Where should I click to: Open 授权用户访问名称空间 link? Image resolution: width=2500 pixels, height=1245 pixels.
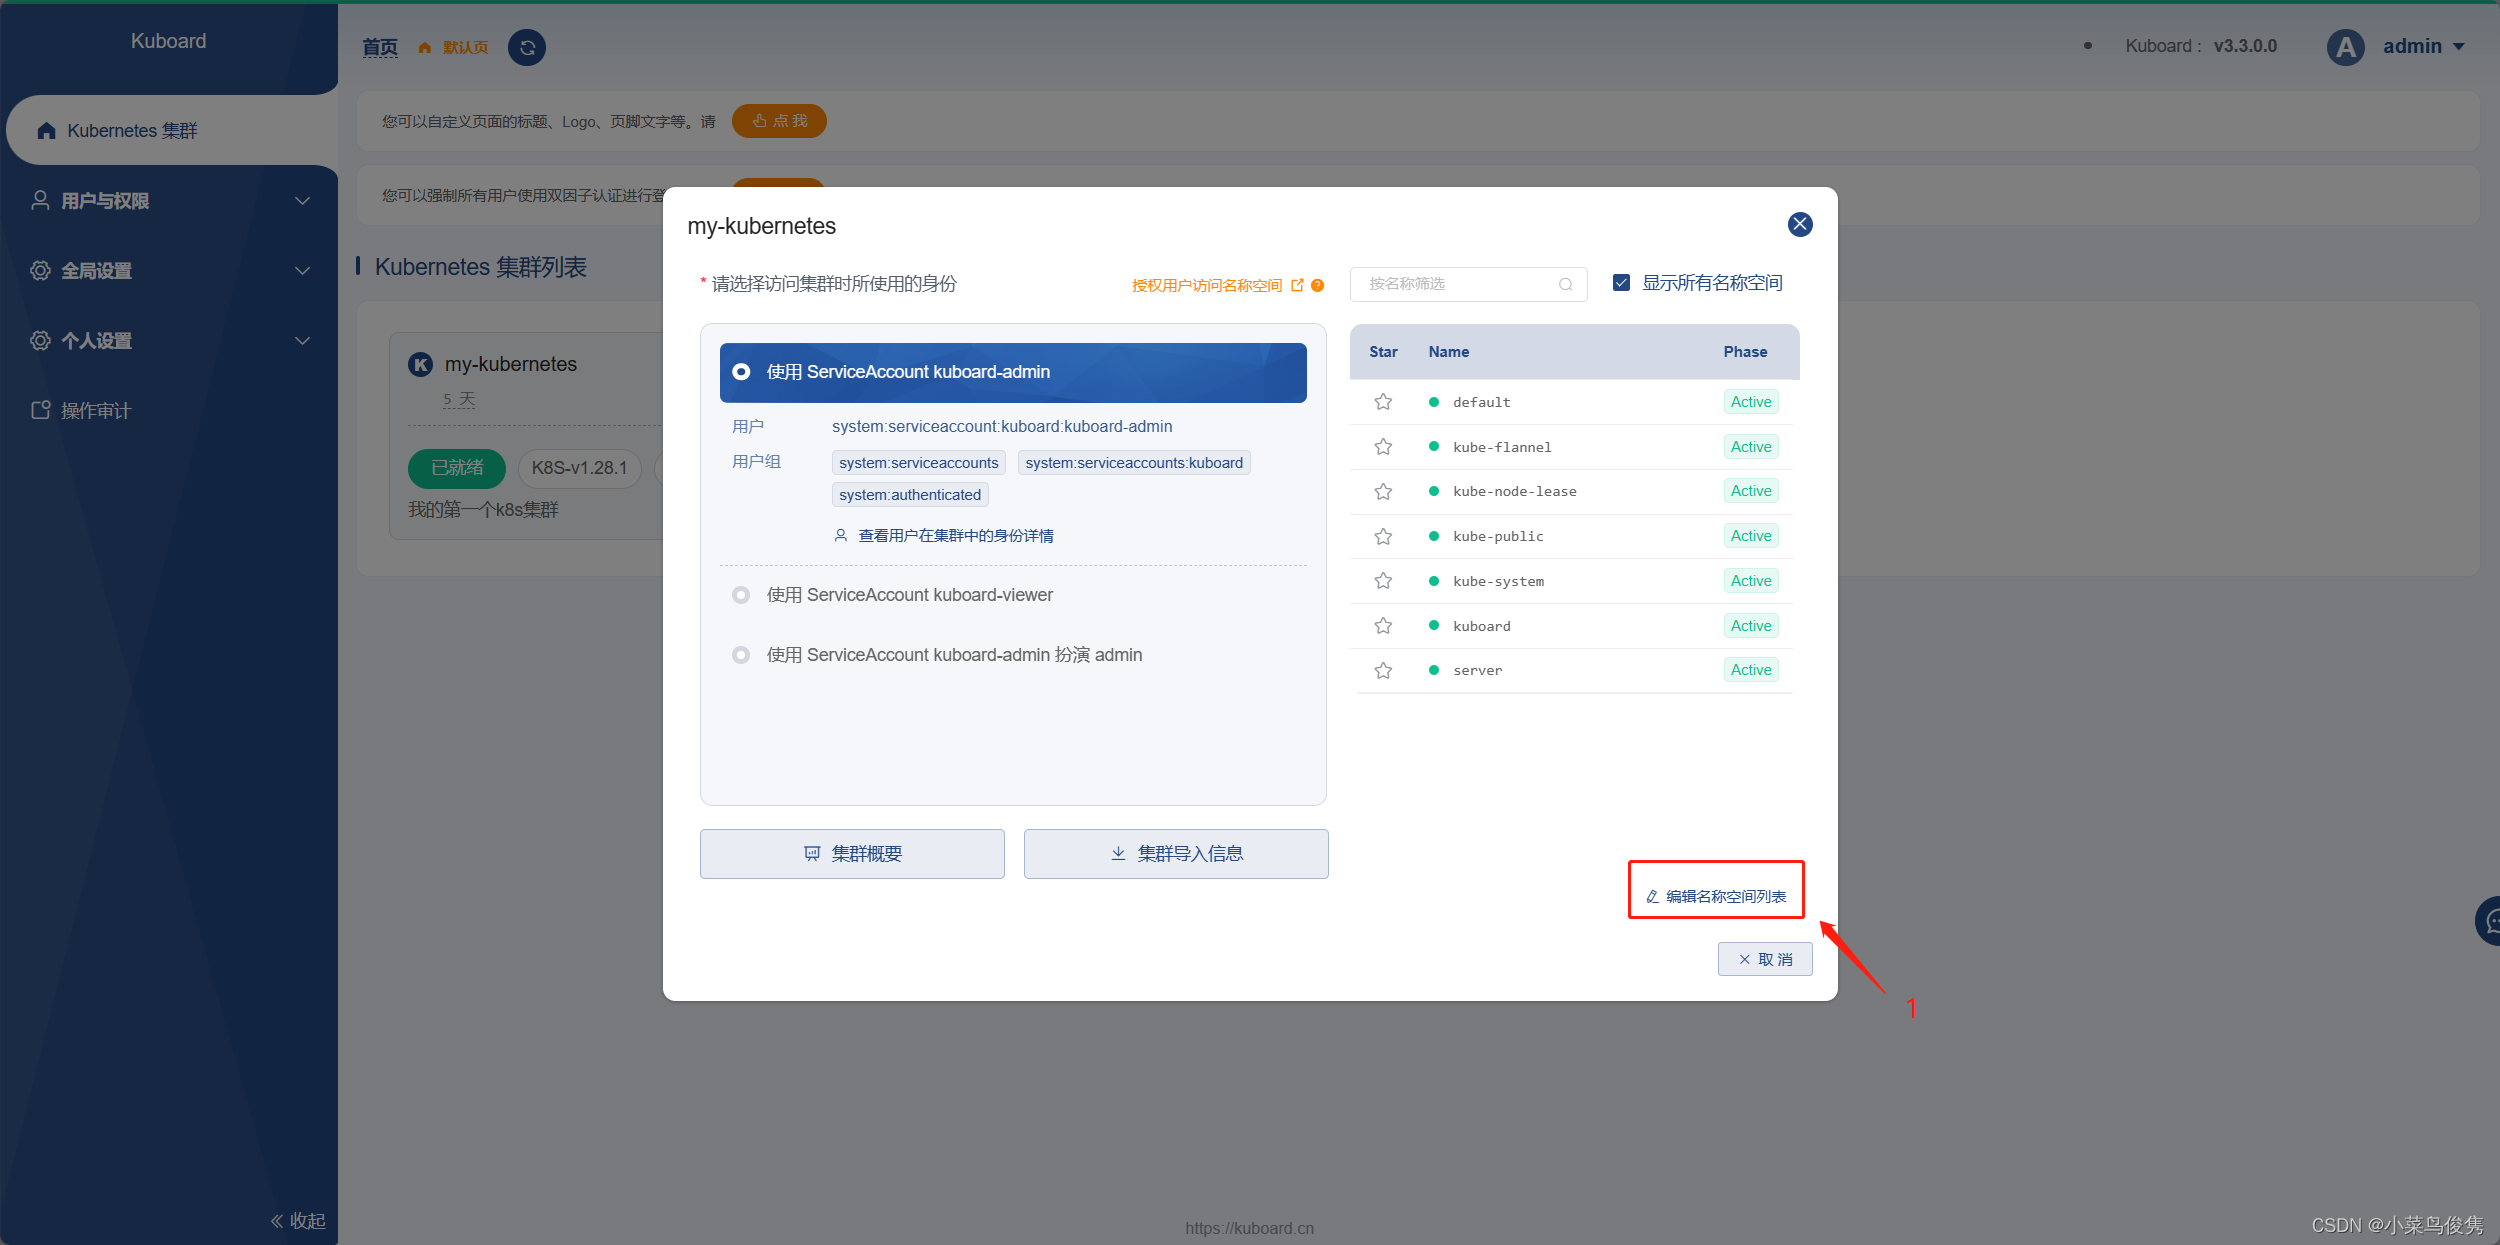[x=1206, y=285]
